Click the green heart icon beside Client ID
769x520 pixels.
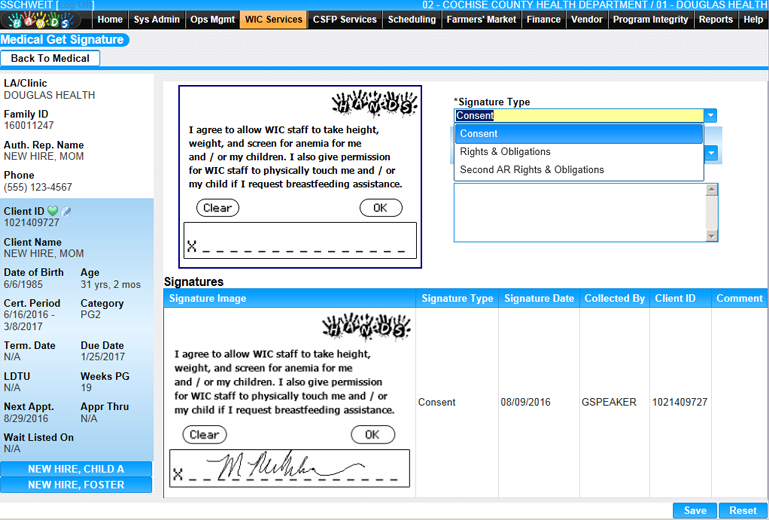pyautogui.click(x=53, y=211)
